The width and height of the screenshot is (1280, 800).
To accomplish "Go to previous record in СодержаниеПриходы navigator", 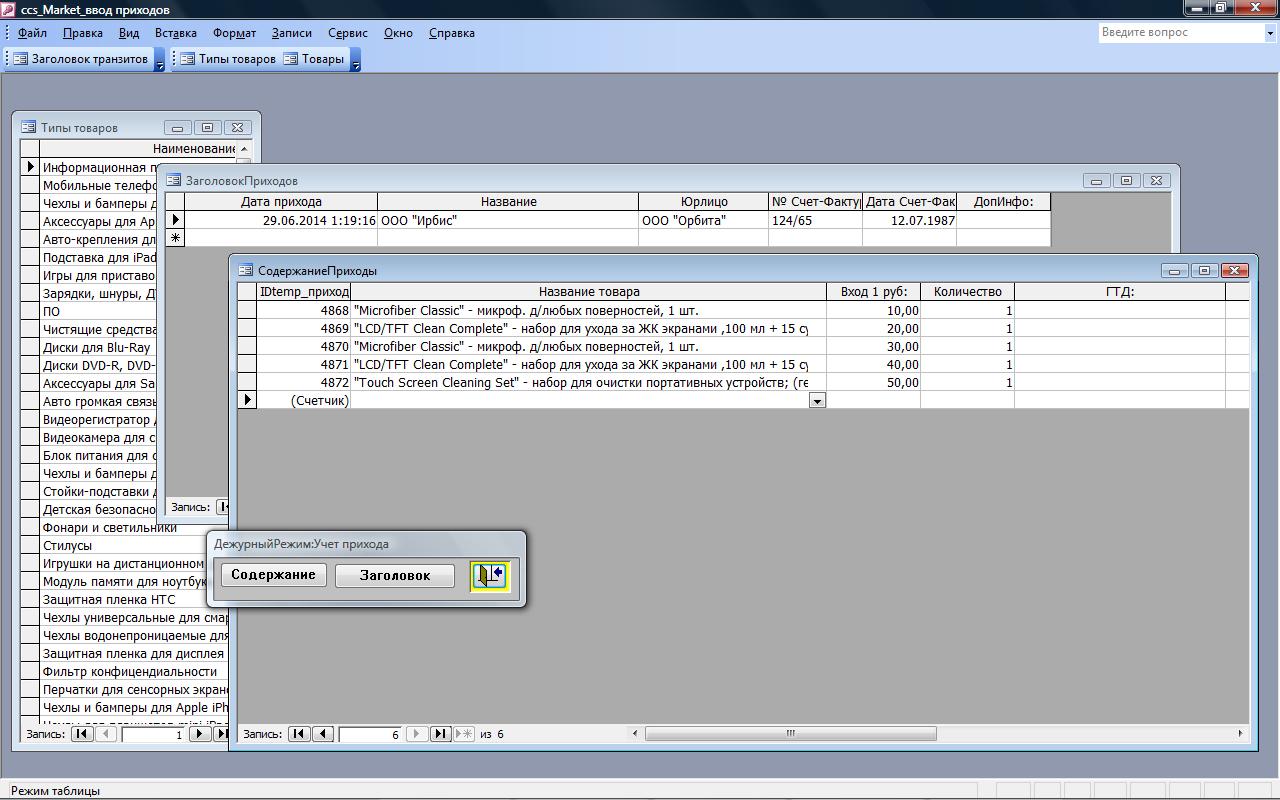I will (x=322, y=734).
